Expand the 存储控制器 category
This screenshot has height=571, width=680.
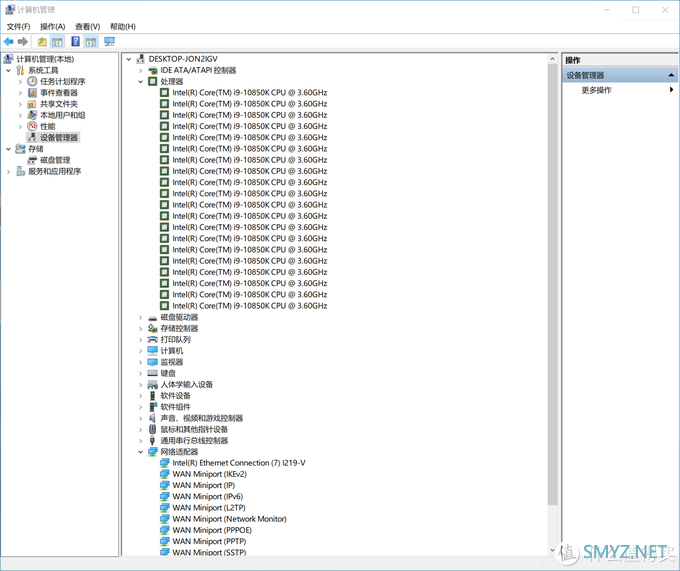(x=141, y=329)
